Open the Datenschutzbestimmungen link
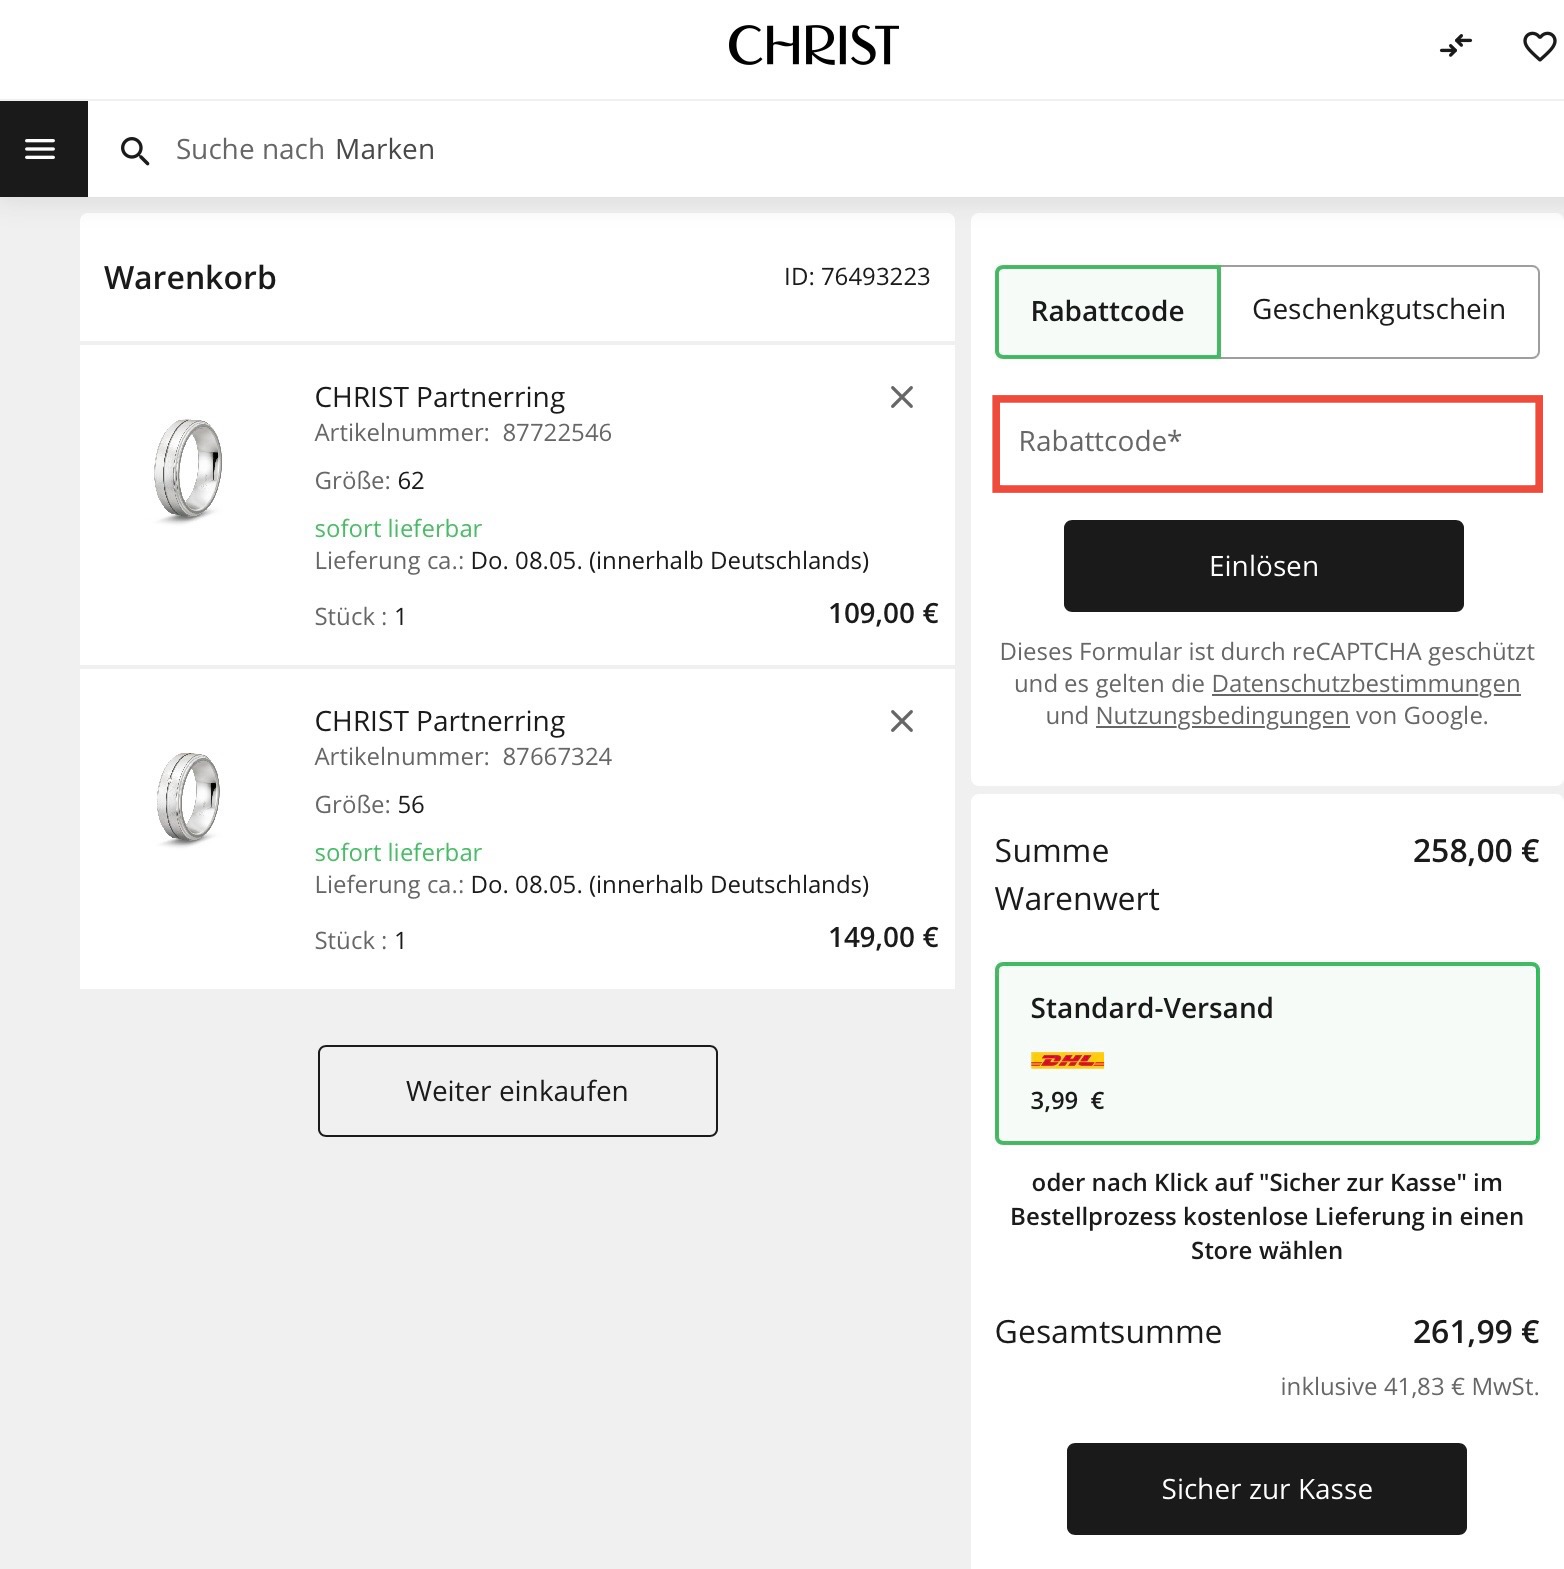1564x1569 pixels. (1366, 684)
